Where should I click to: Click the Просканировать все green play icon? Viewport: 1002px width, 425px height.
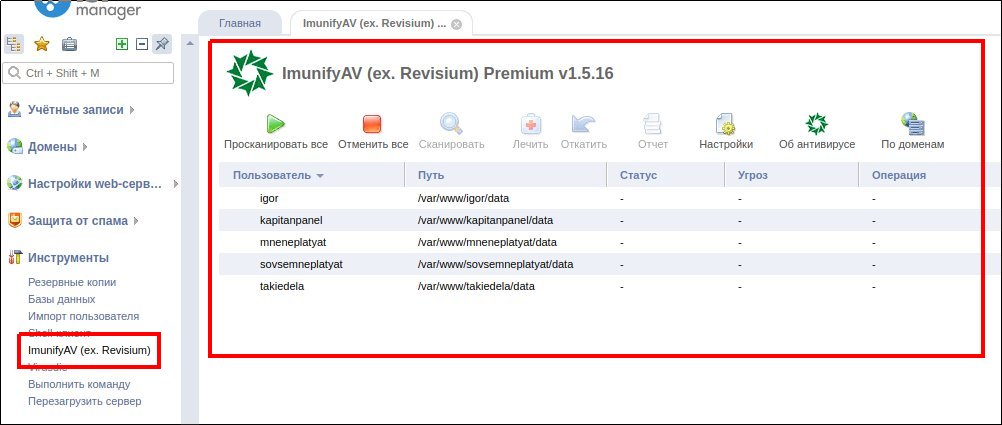[x=275, y=123]
